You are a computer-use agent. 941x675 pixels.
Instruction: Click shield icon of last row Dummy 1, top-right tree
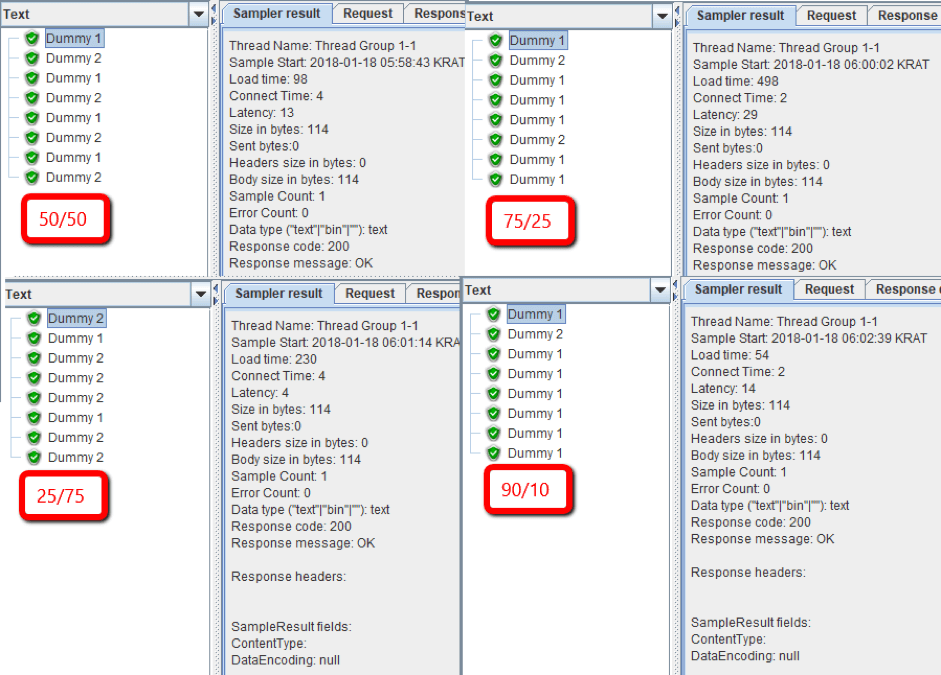pyautogui.click(x=495, y=179)
